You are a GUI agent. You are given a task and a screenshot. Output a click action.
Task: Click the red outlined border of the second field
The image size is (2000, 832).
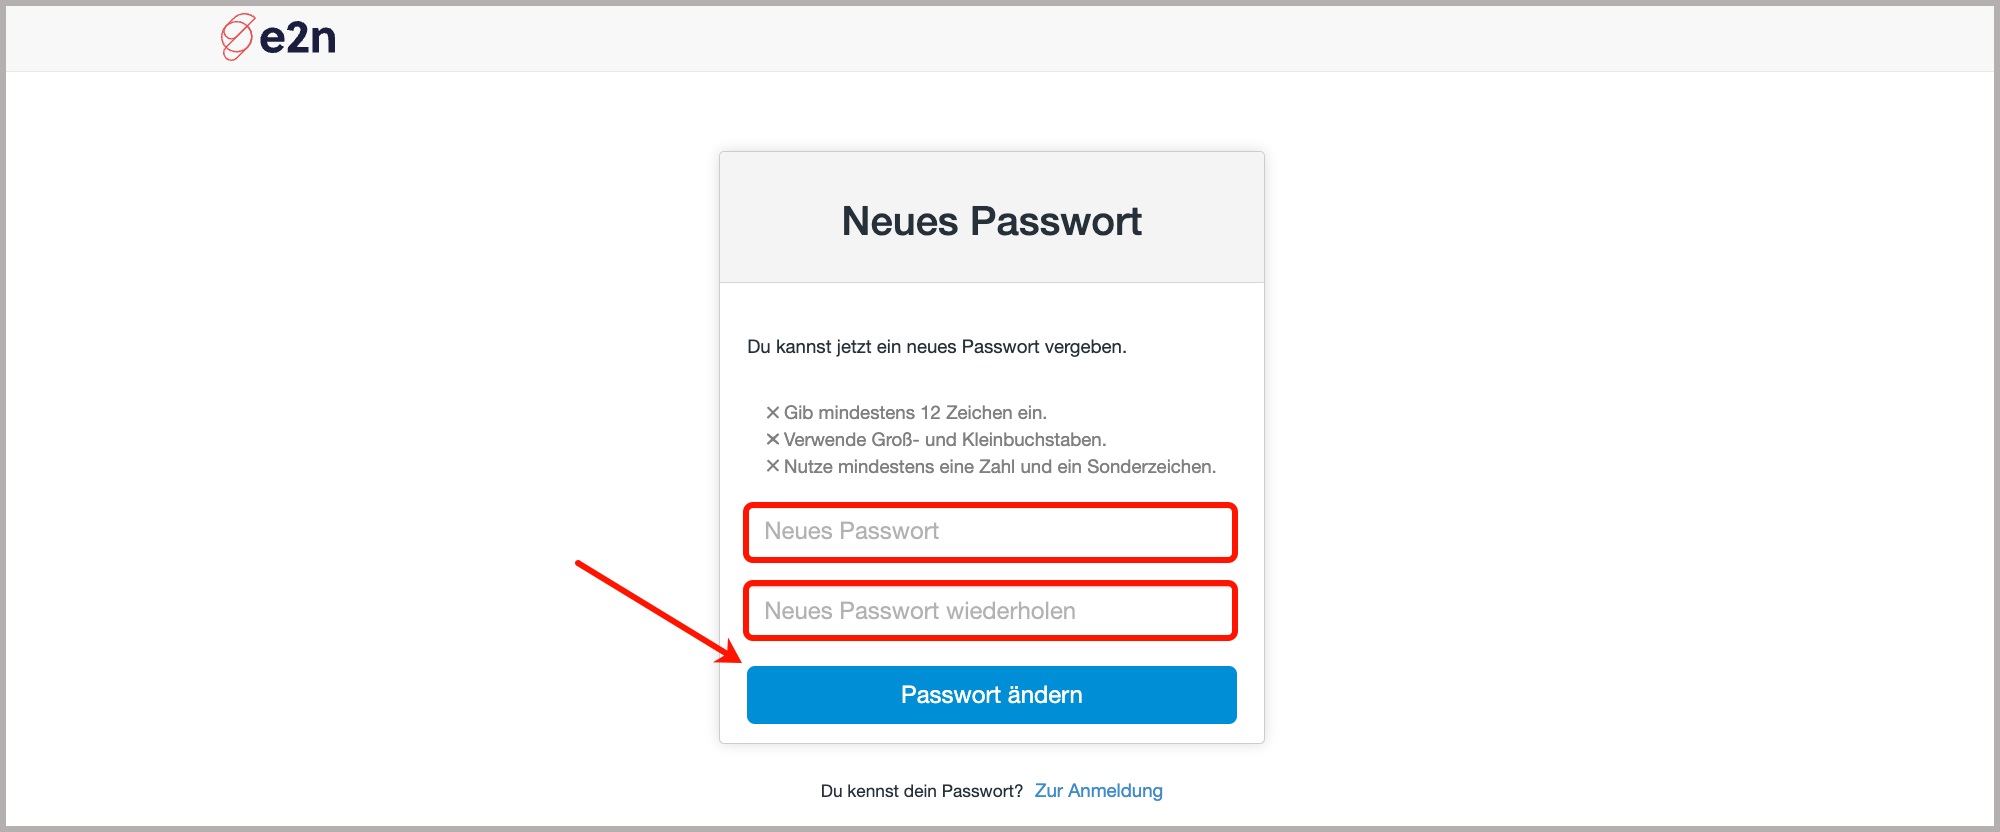click(x=991, y=584)
